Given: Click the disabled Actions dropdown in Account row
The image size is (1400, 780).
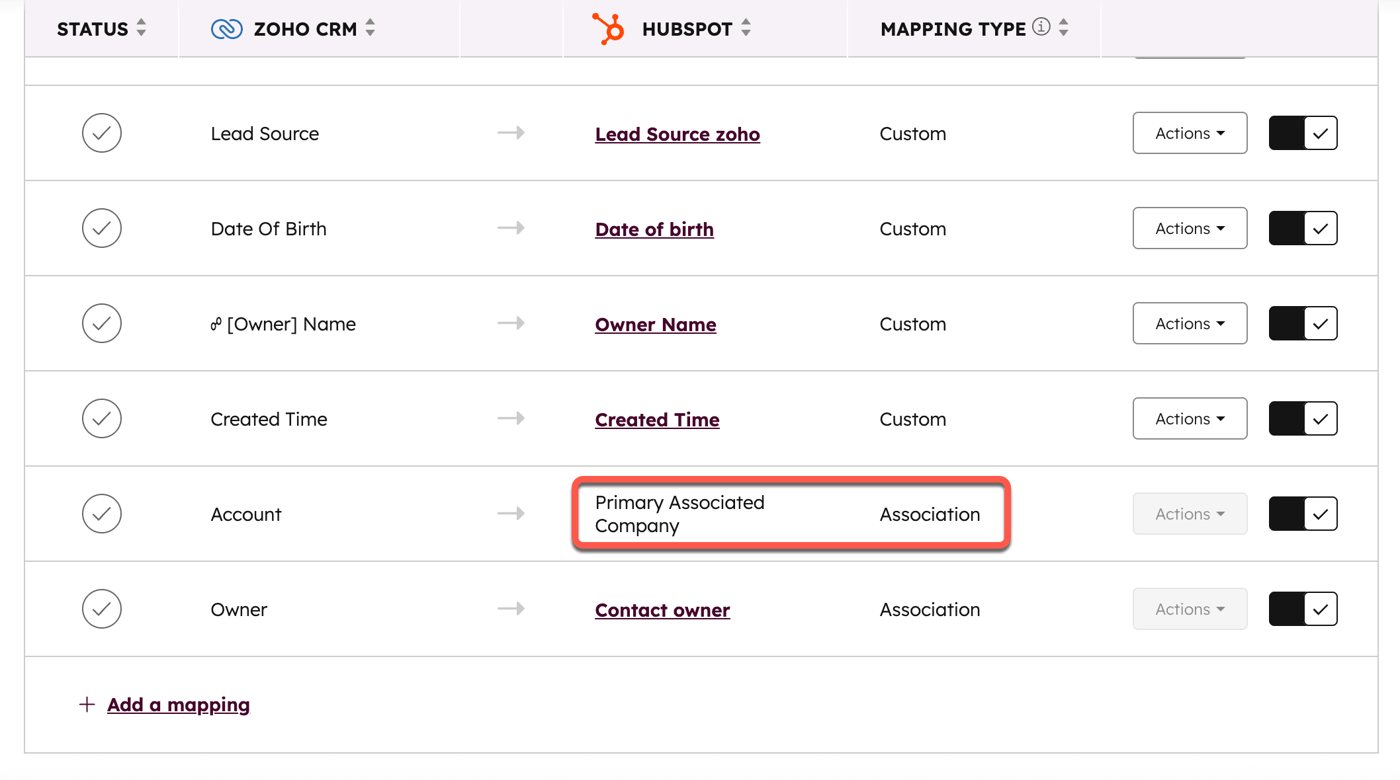Looking at the screenshot, I should (x=1190, y=513).
